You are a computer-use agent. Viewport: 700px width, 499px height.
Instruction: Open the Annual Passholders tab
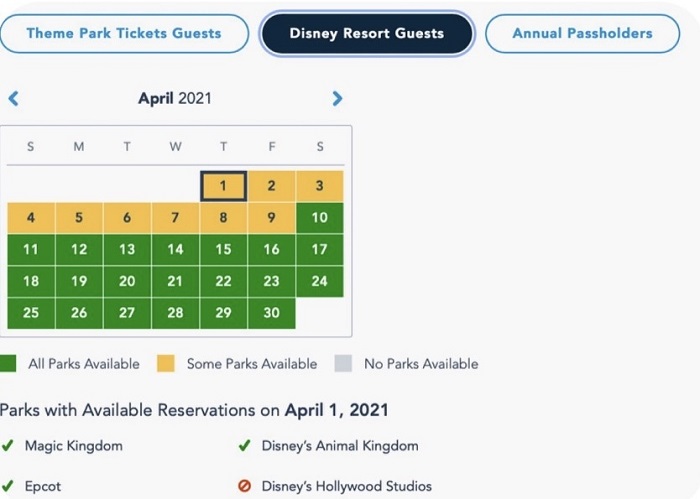click(x=582, y=33)
